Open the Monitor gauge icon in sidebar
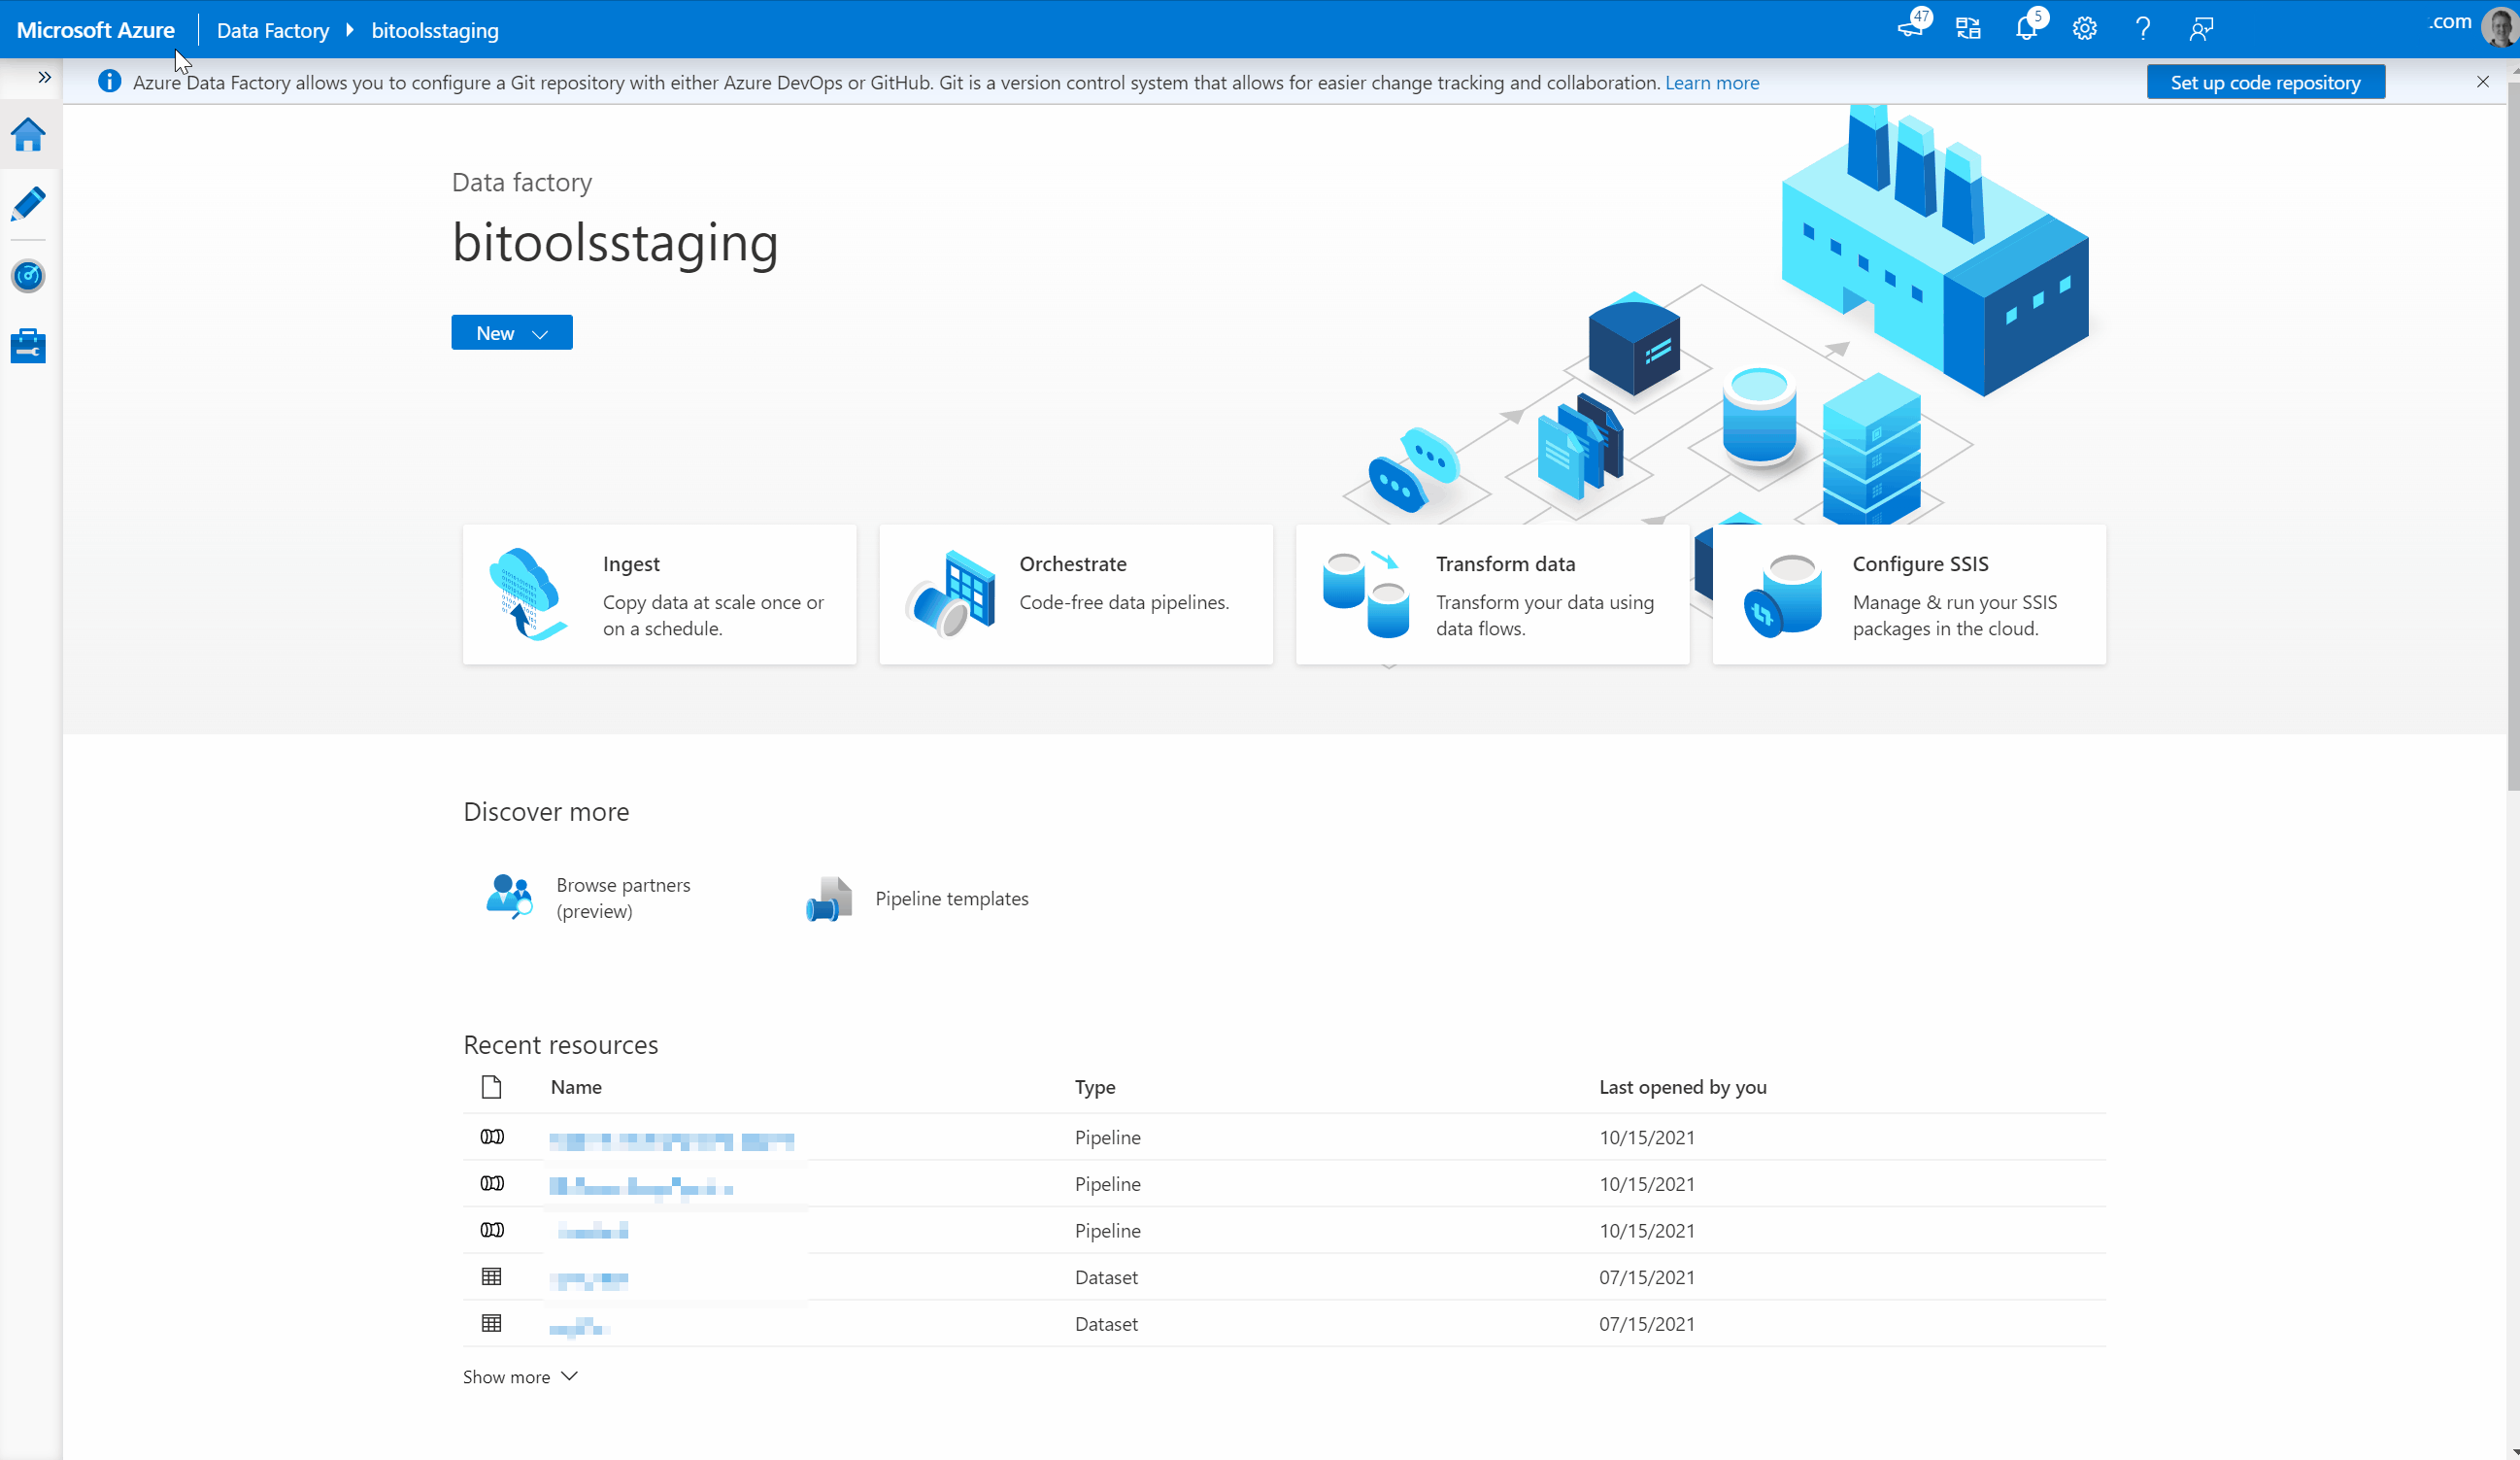 [x=28, y=276]
